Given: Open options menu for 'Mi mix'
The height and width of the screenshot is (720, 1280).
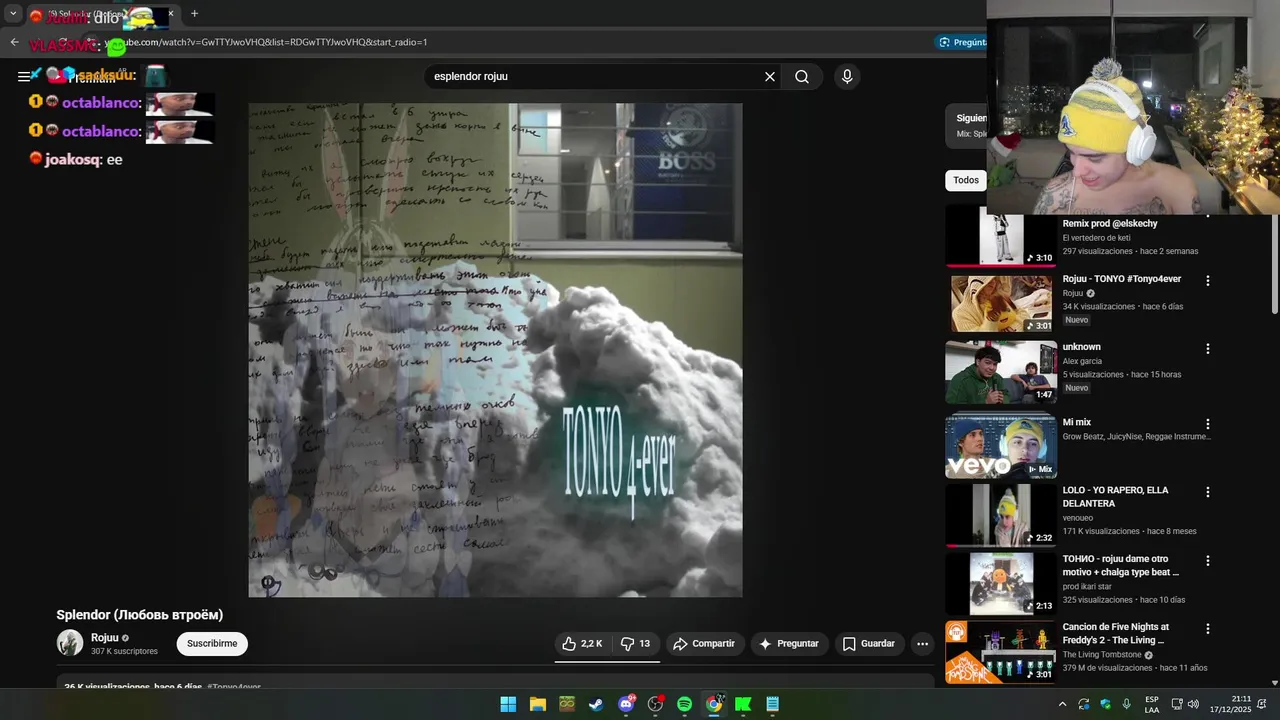Looking at the screenshot, I should click(1208, 424).
